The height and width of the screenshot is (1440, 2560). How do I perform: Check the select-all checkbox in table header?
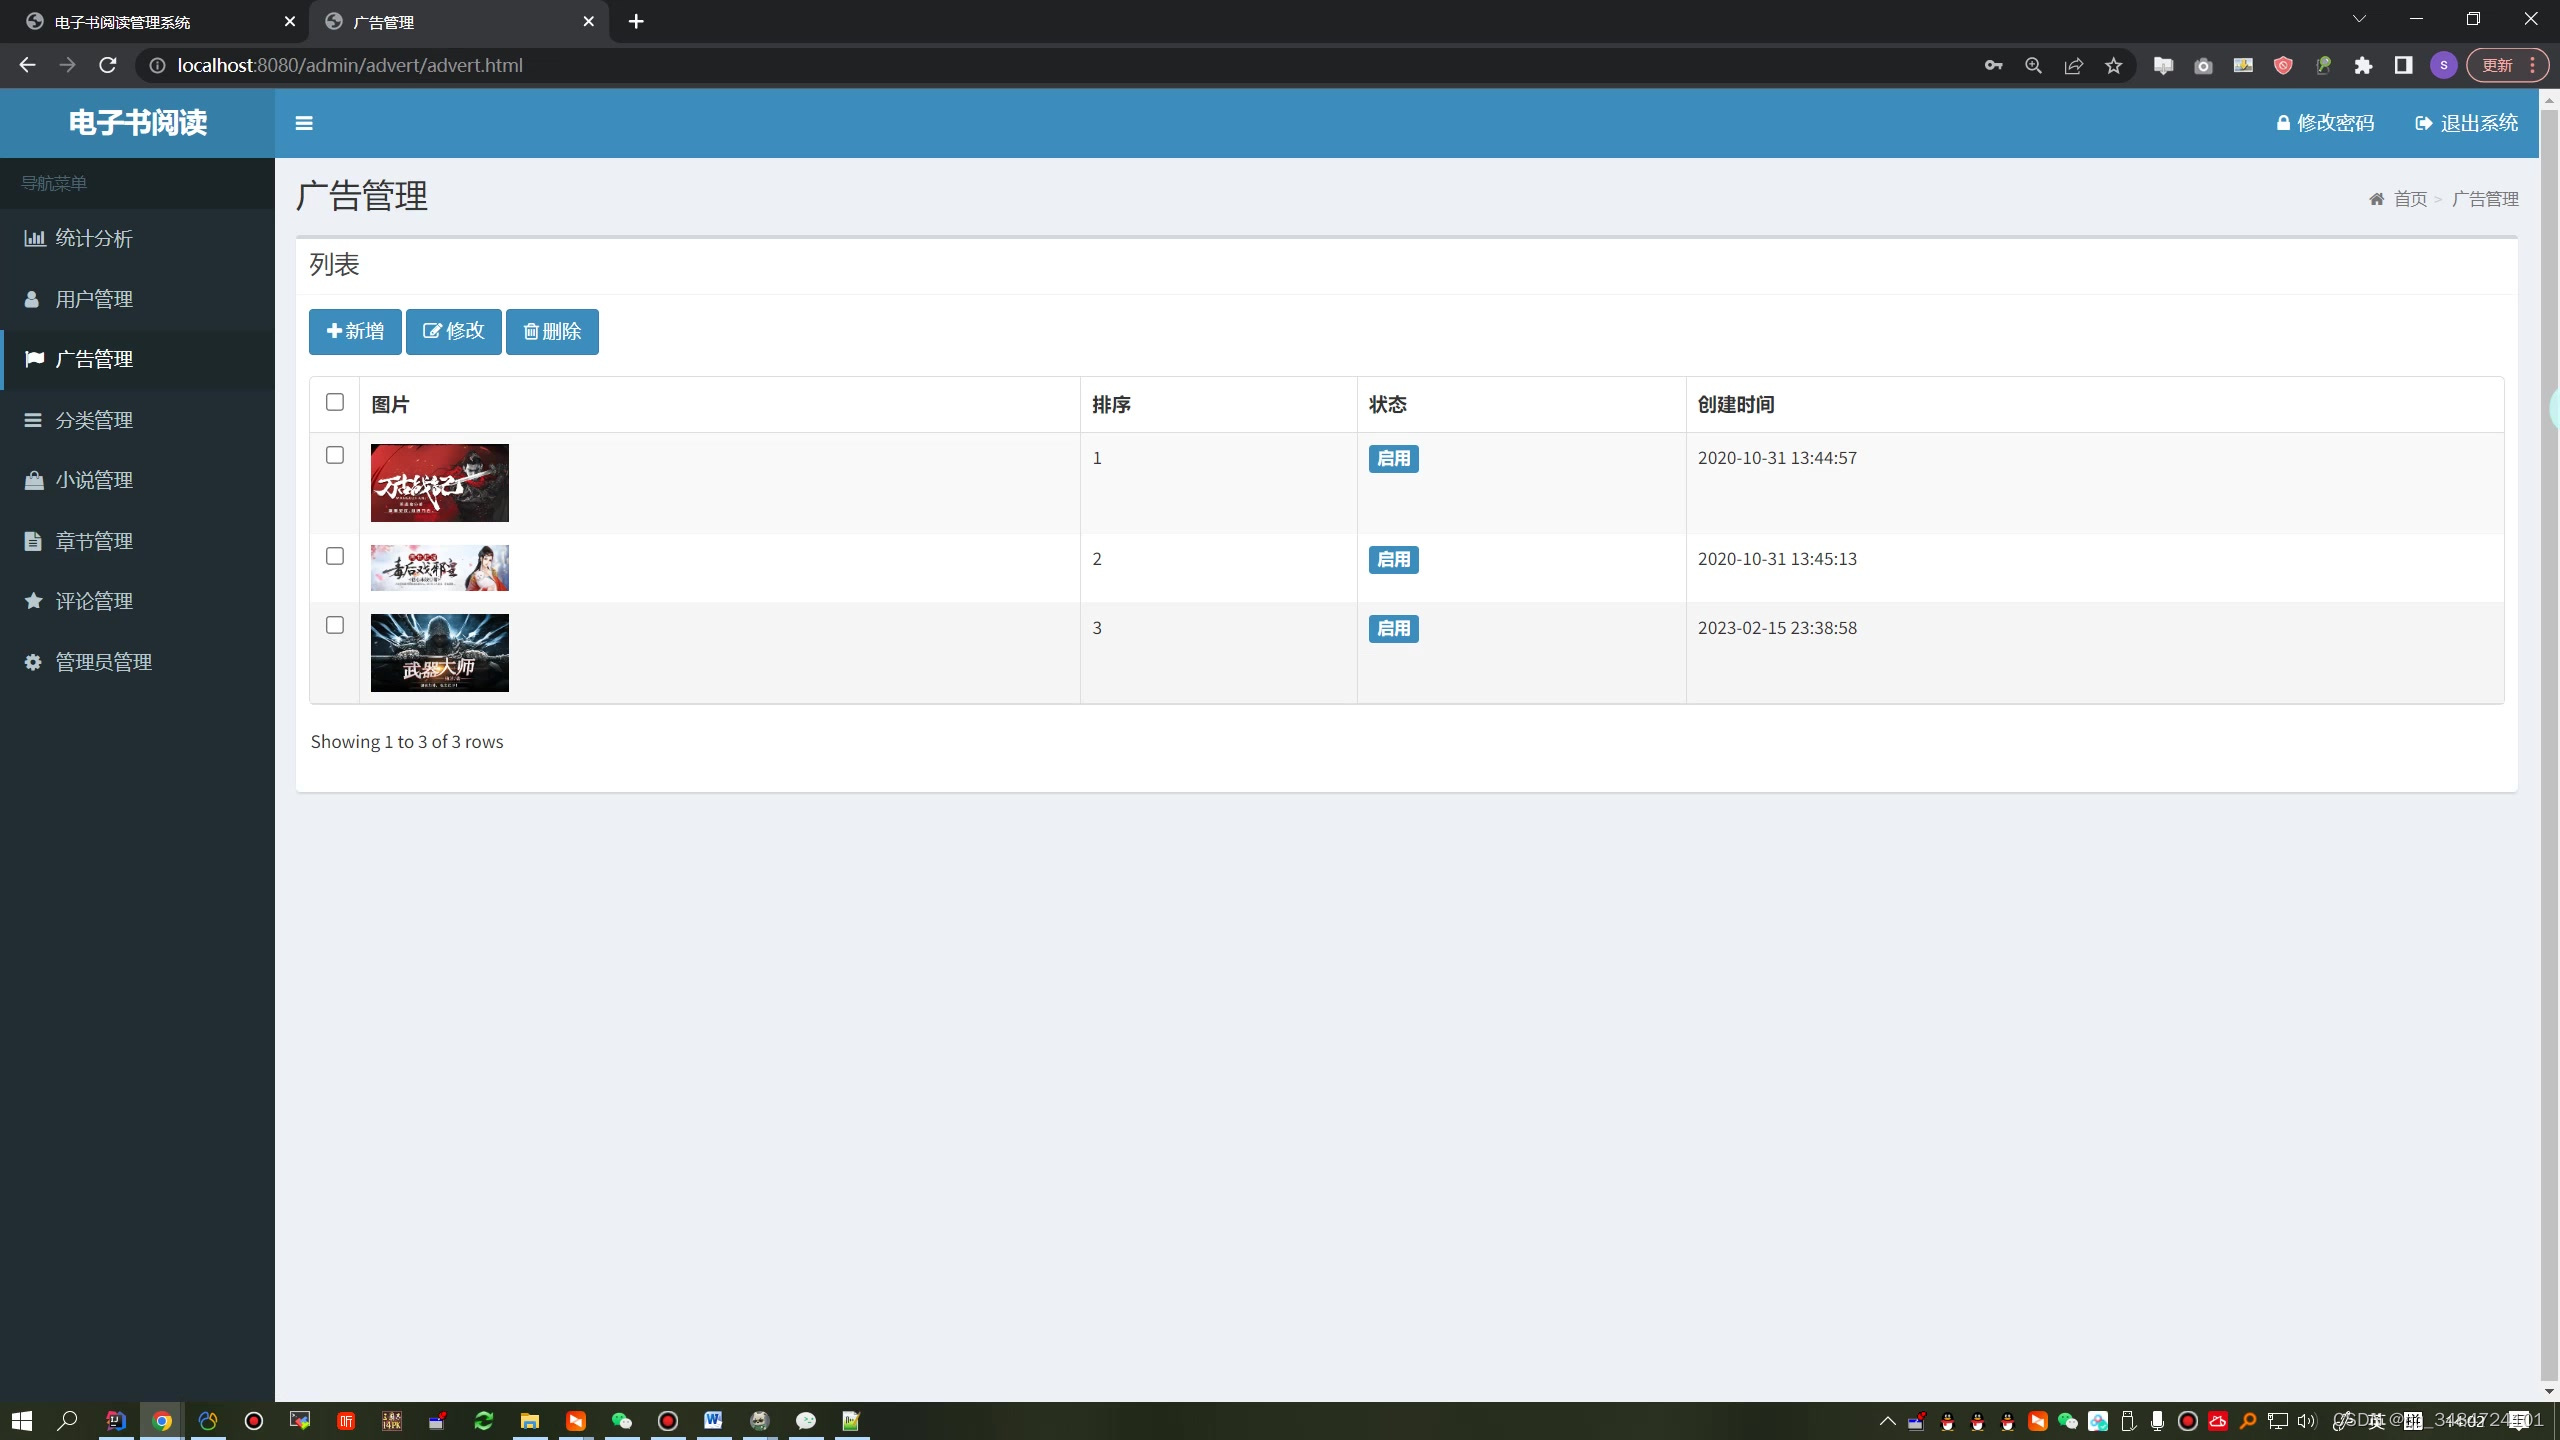335,402
